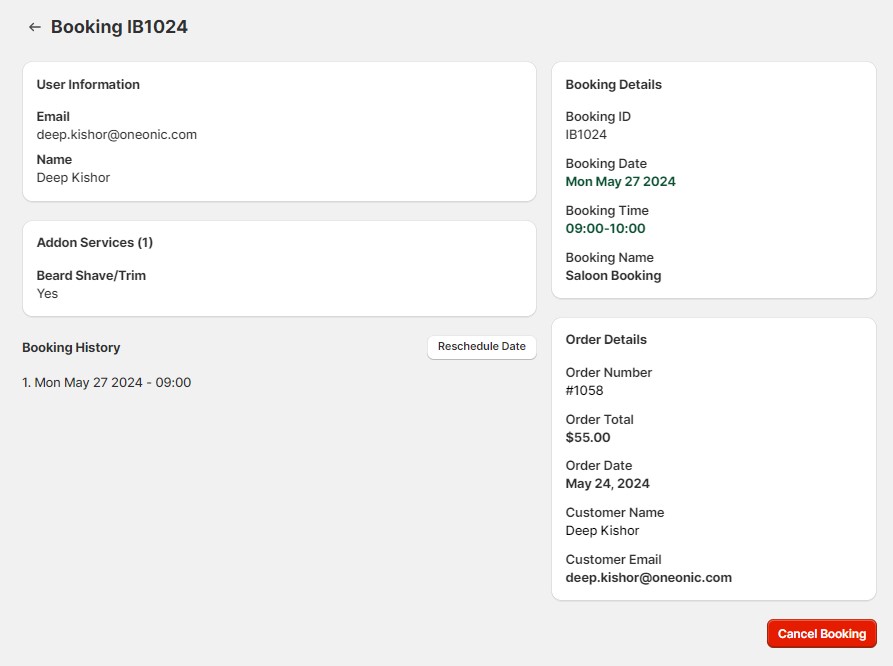Viewport: 893px width, 666px height.
Task: Click the first Booking History entry
Action: click(x=107, y=383)
